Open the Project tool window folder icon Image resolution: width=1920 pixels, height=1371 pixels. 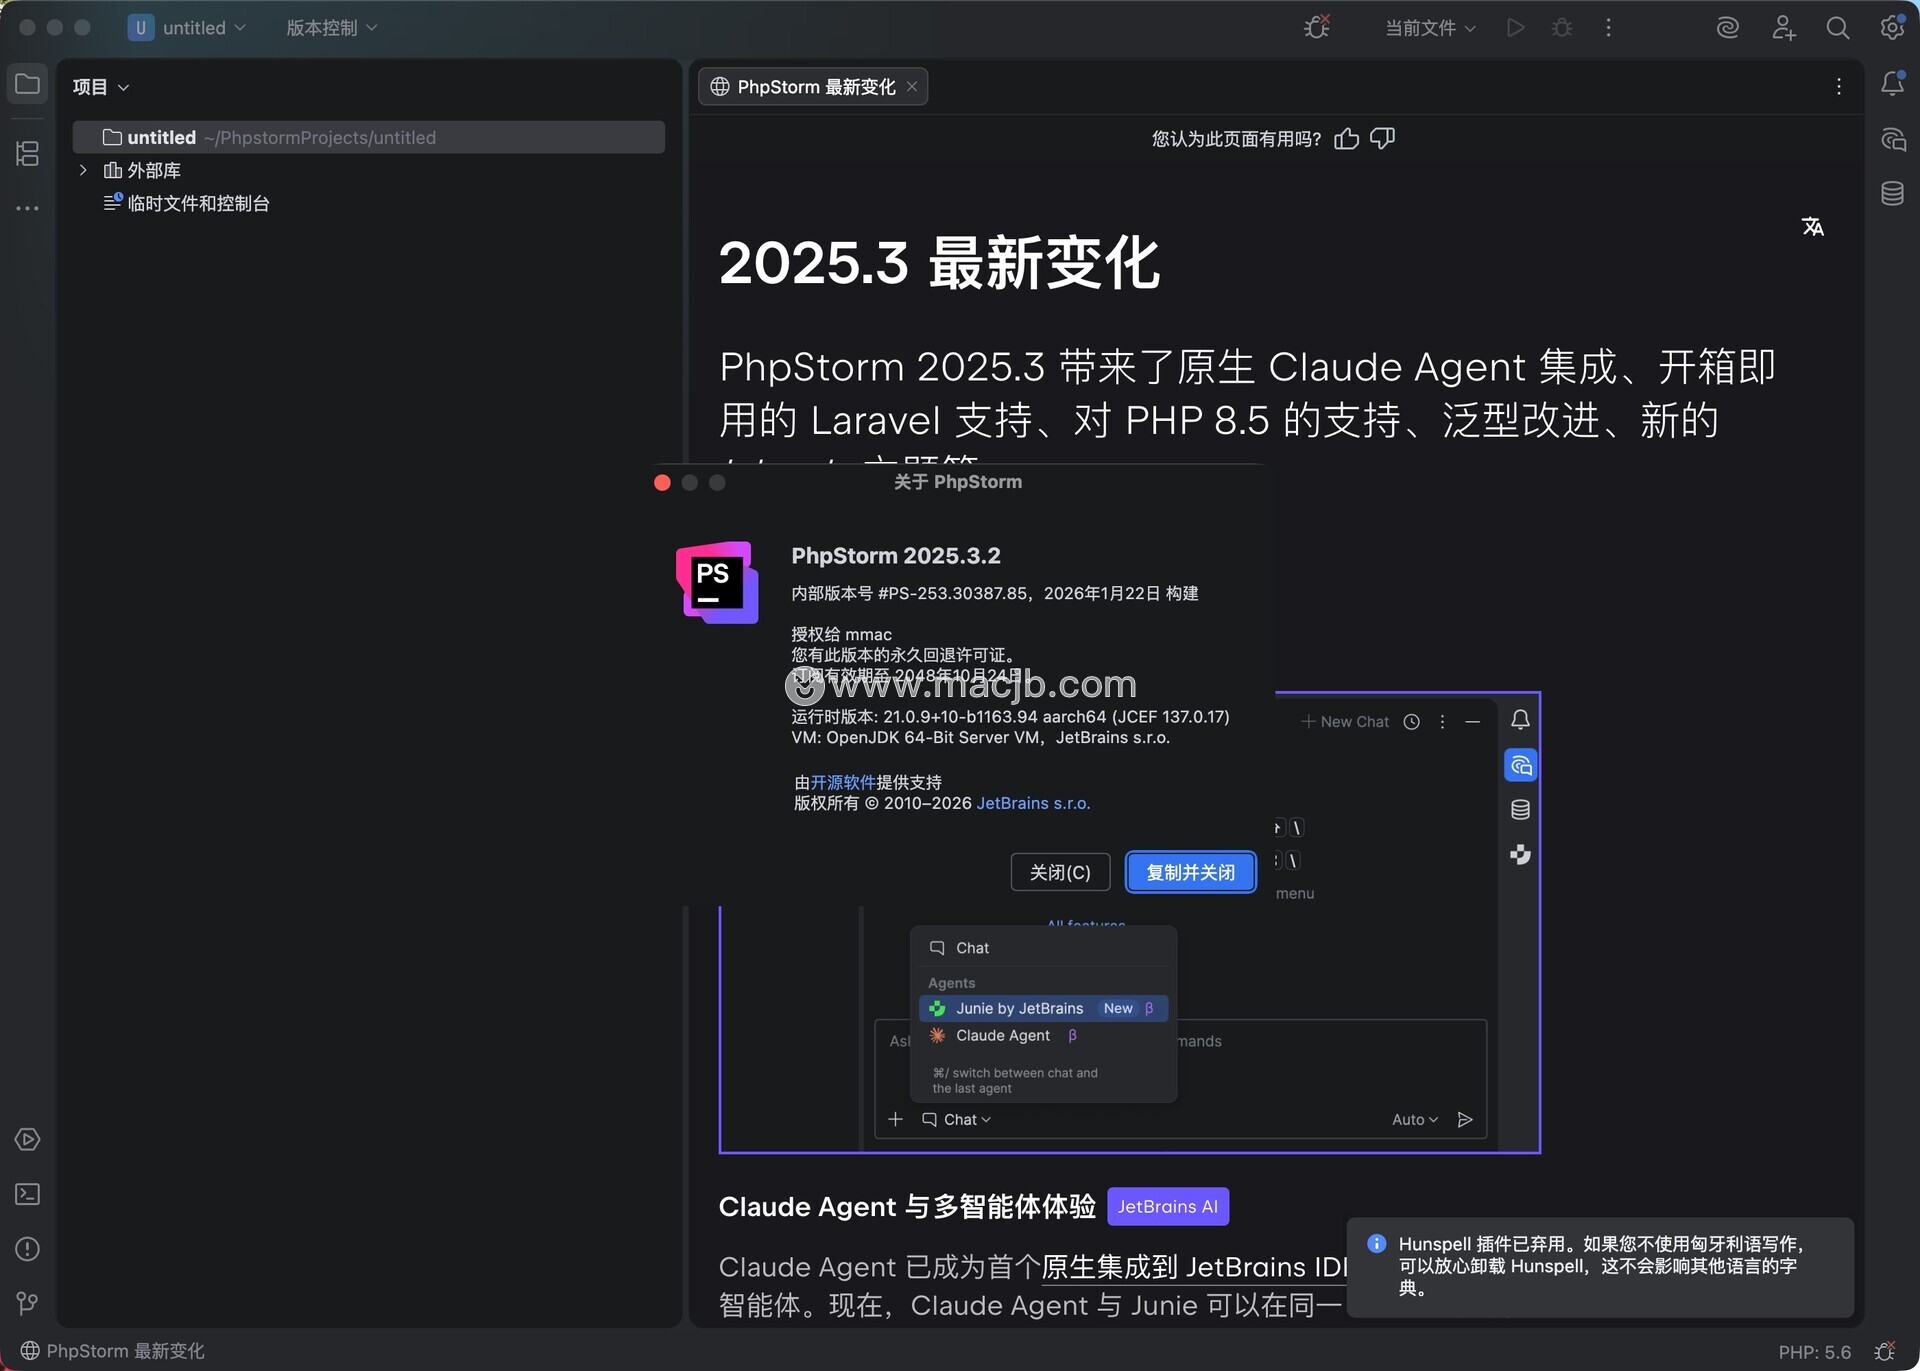click(x=27, y=84)
